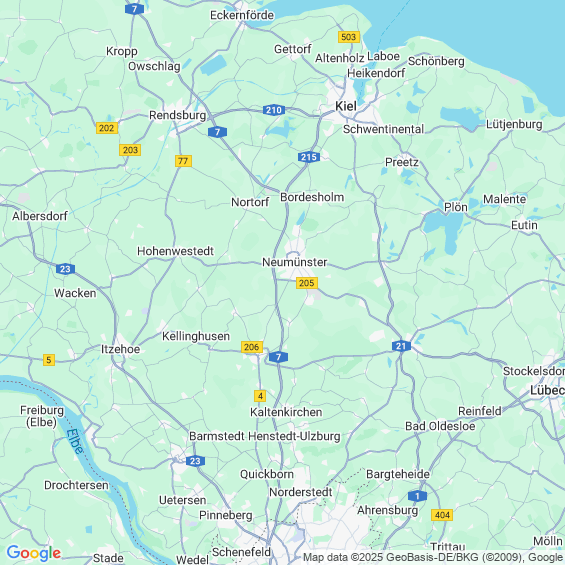Viewport: 565px width, 565px height.
Task: Click the yellow 4 road shield
Action: tap(260, 396)
